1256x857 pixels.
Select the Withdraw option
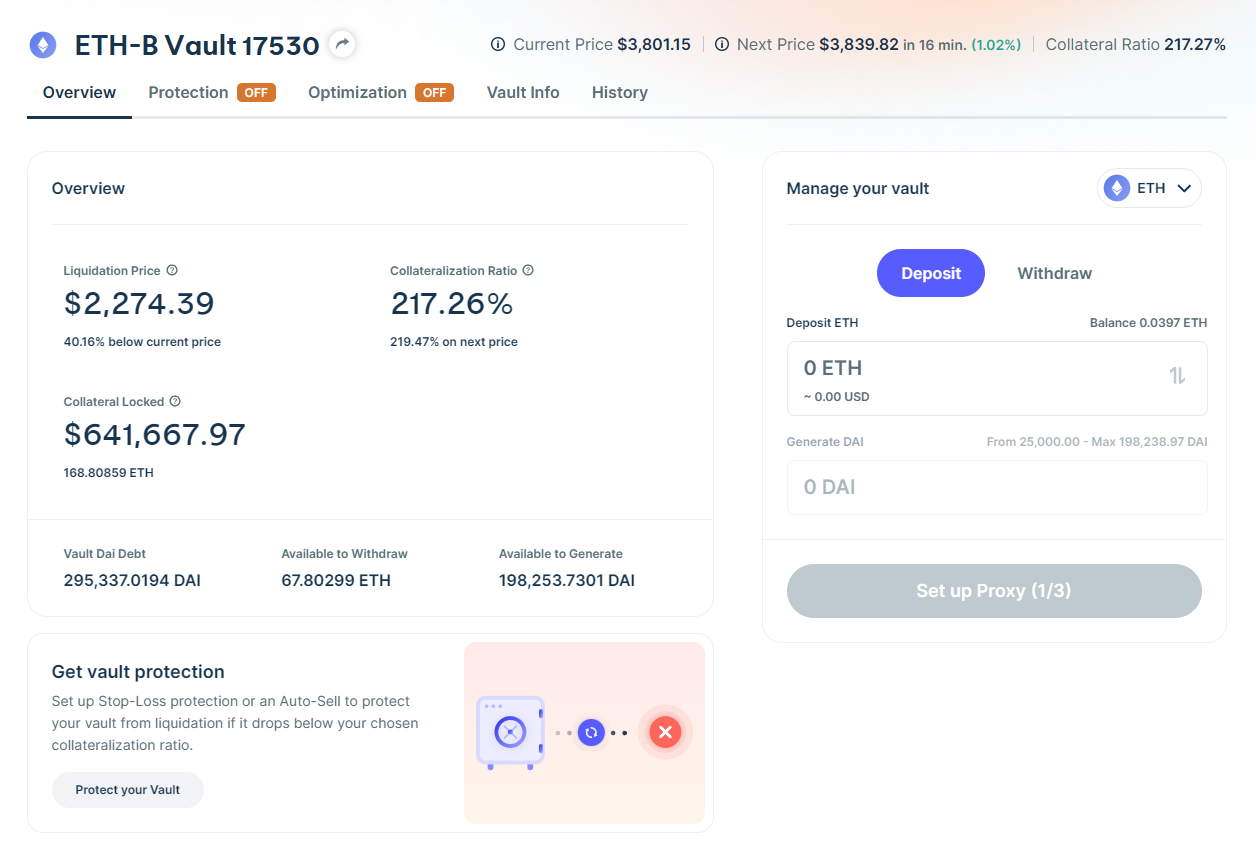tap(1054, 273)
